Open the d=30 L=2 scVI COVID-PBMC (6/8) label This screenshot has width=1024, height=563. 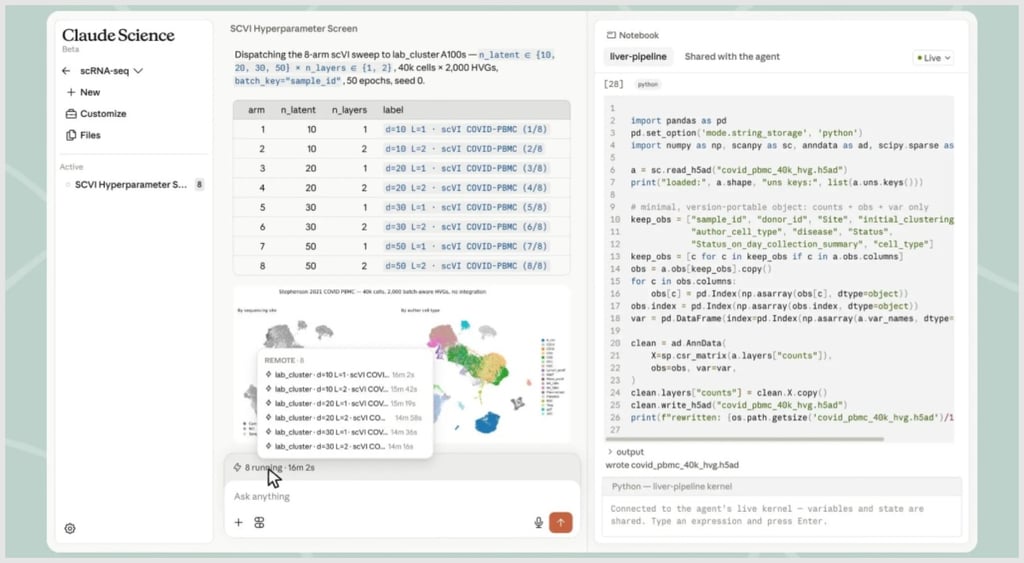466,227
